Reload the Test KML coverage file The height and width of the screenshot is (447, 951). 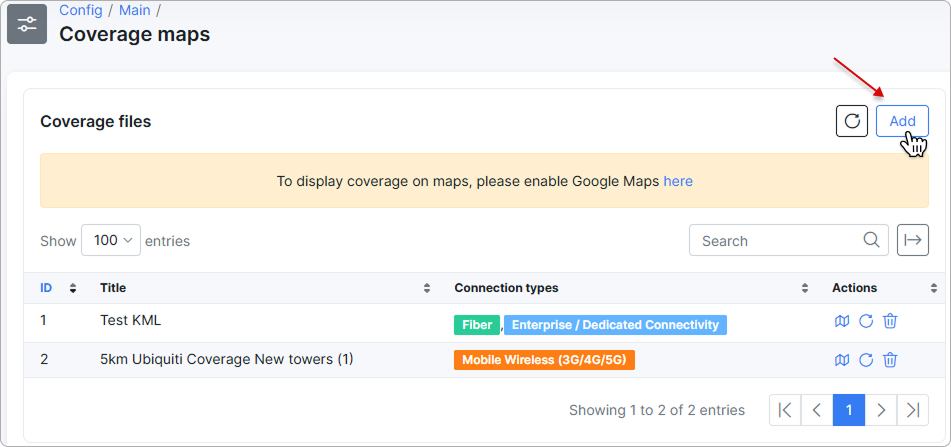pos(866,321)
